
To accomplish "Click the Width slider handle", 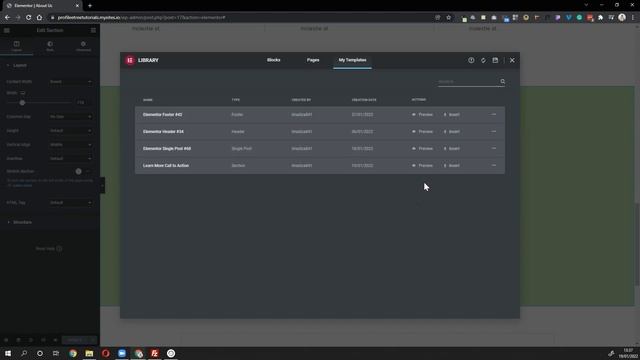I will (x=22, y=103).
